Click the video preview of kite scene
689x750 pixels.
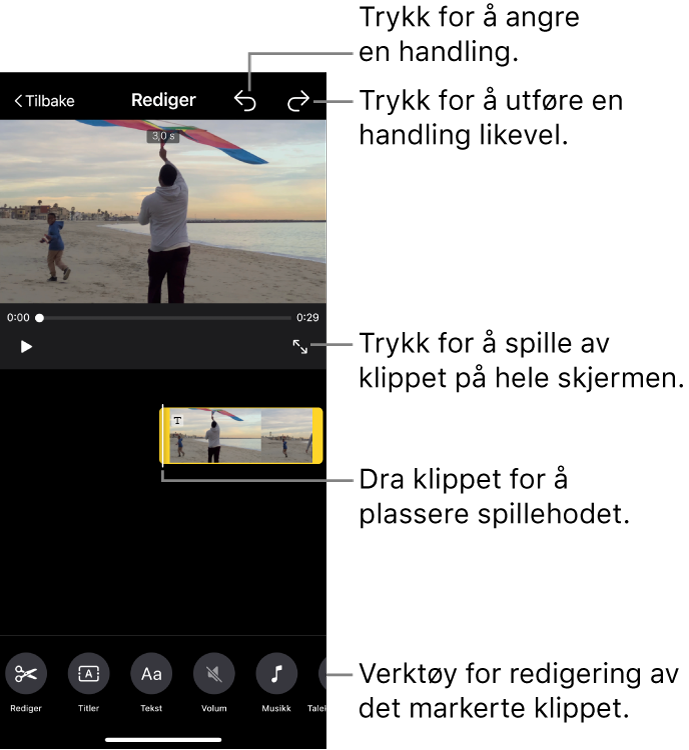click(x=163, y=211)
